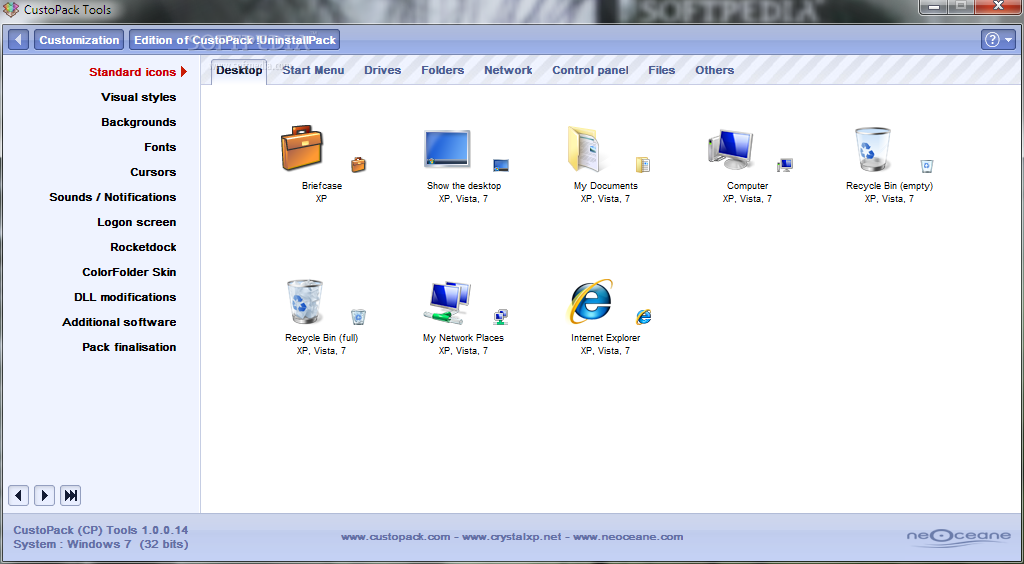Select the large Computer icon
The width and height of the screenshot is (1024, 564).
click(731, 149)
